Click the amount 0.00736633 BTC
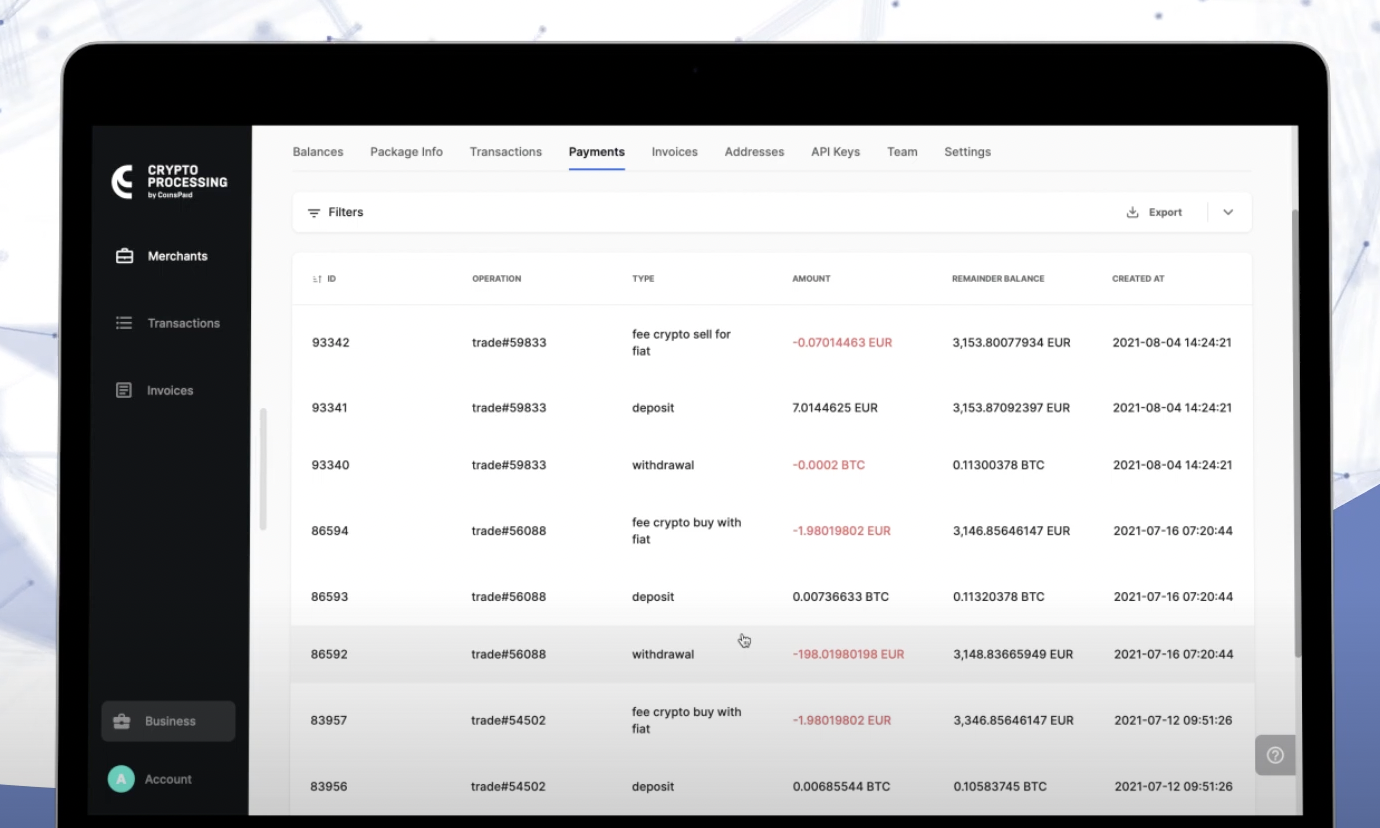 [841, 597]
